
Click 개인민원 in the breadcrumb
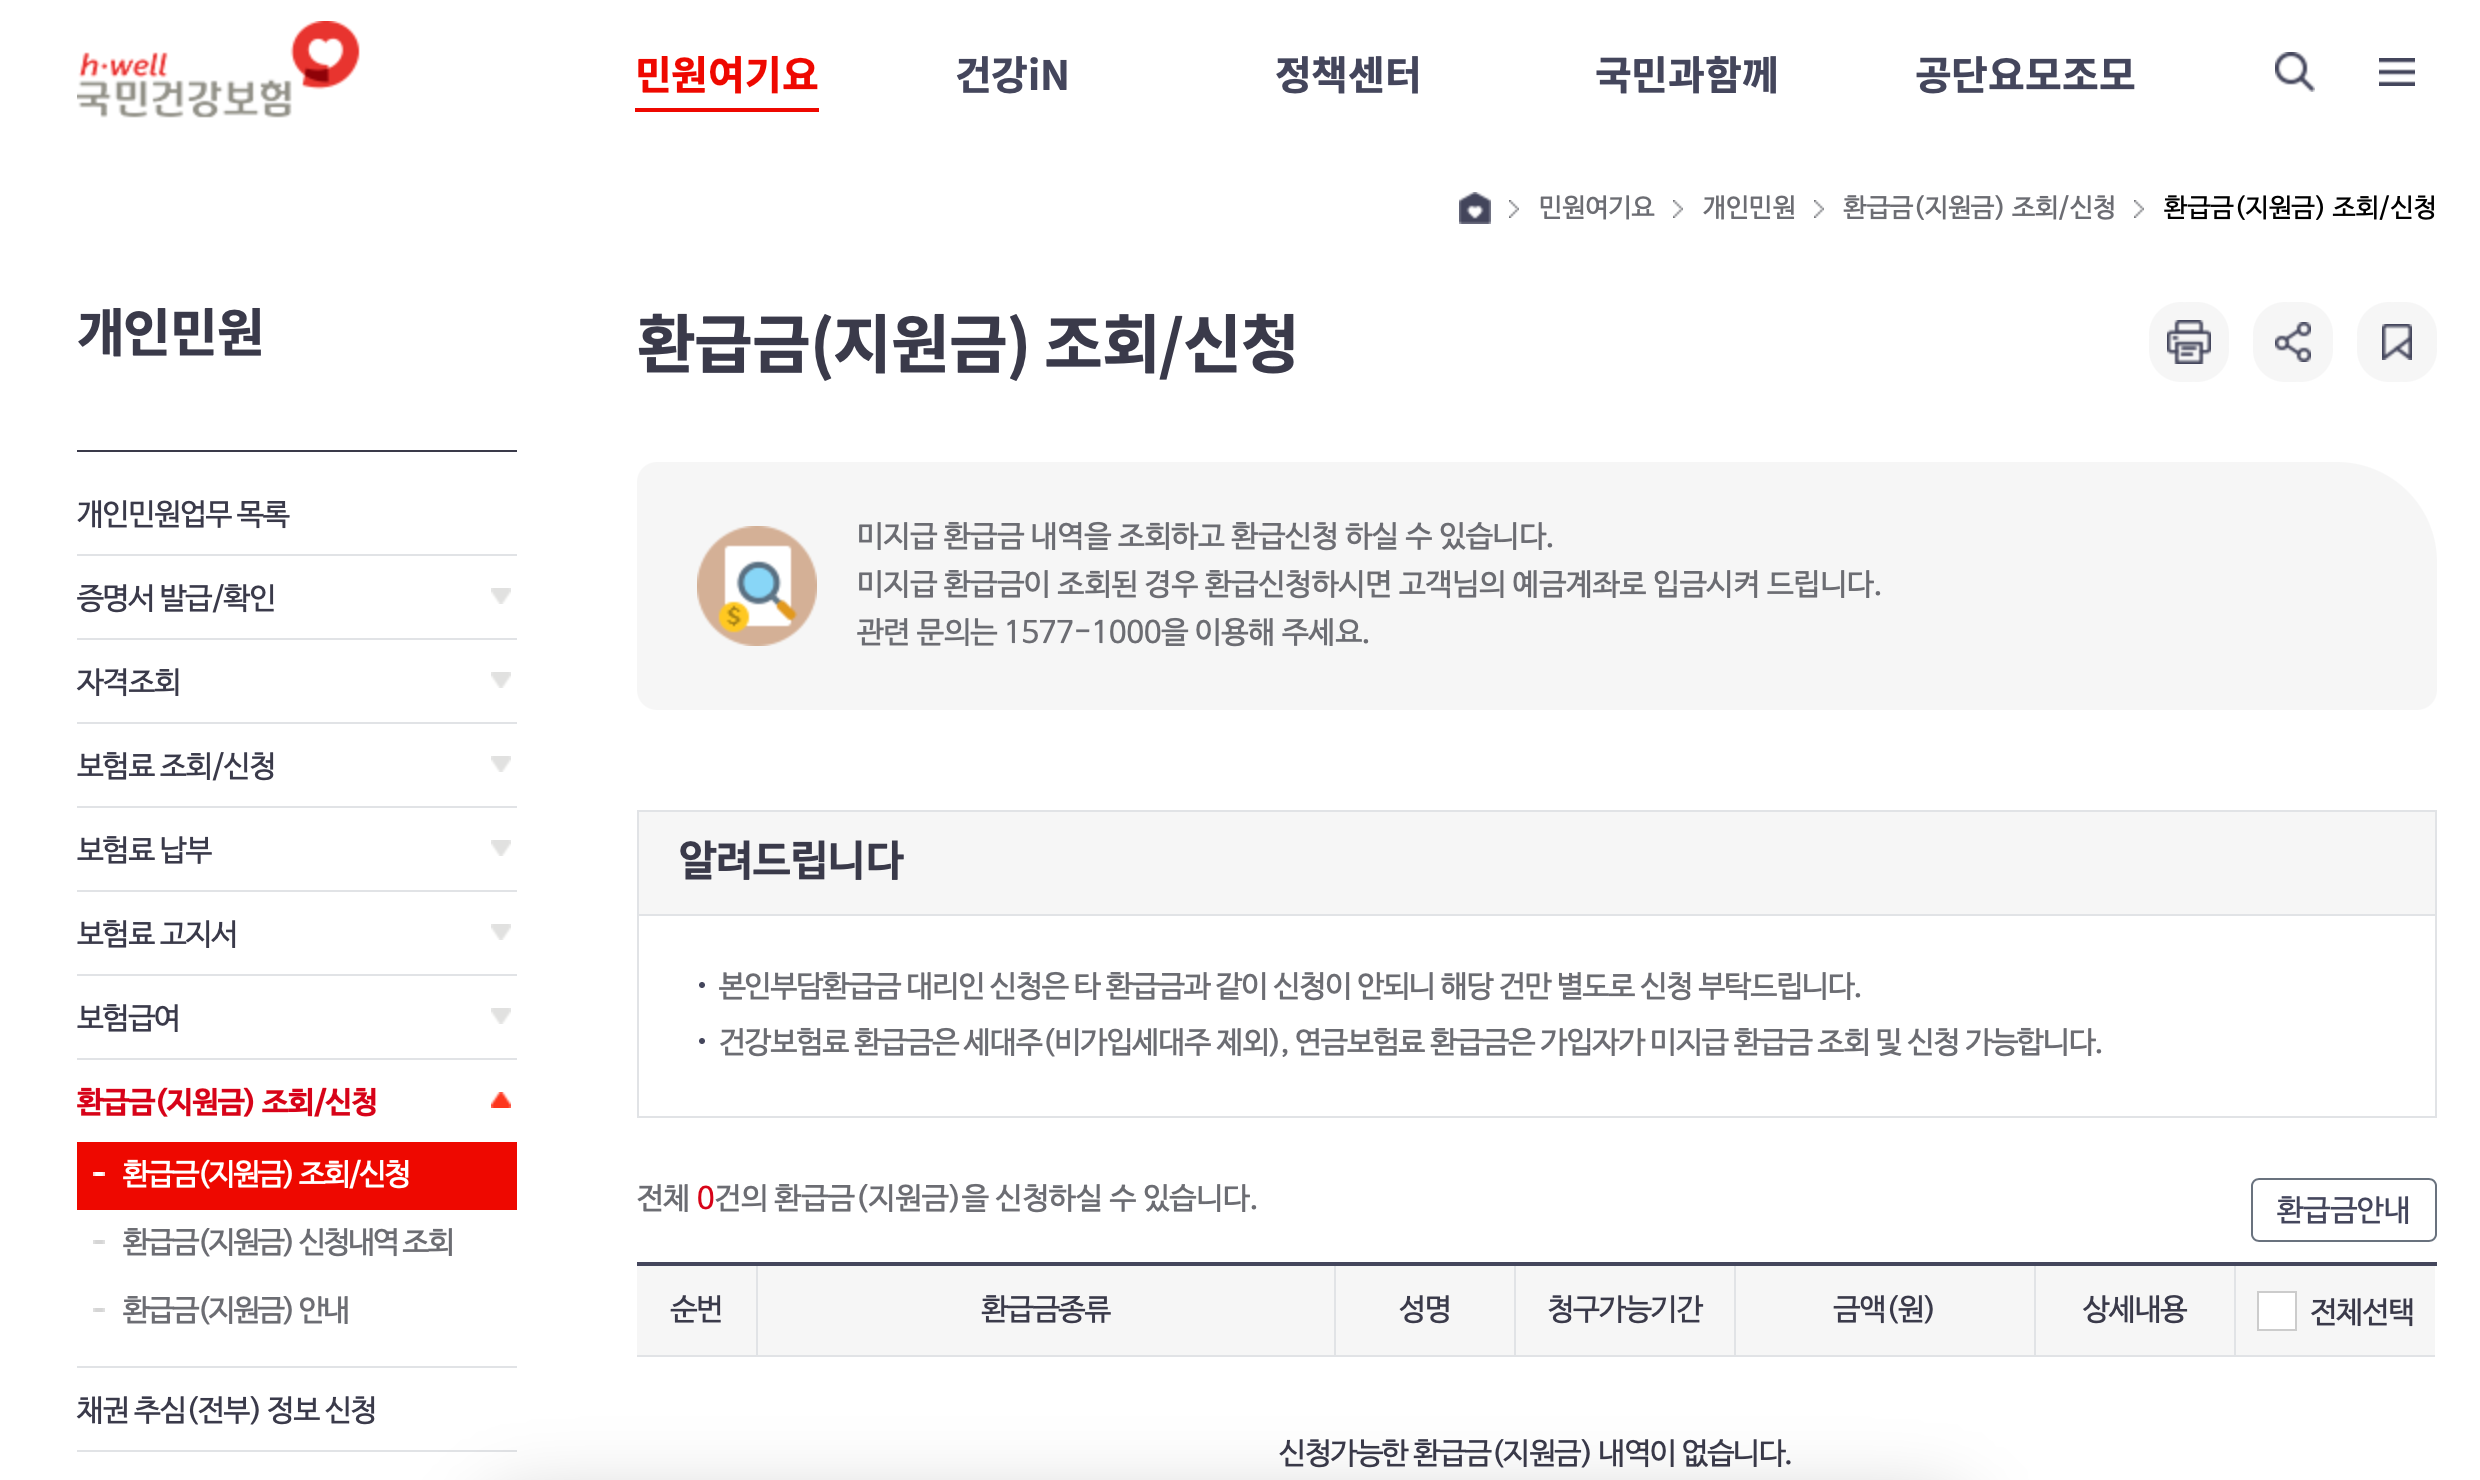[1748, 208]
